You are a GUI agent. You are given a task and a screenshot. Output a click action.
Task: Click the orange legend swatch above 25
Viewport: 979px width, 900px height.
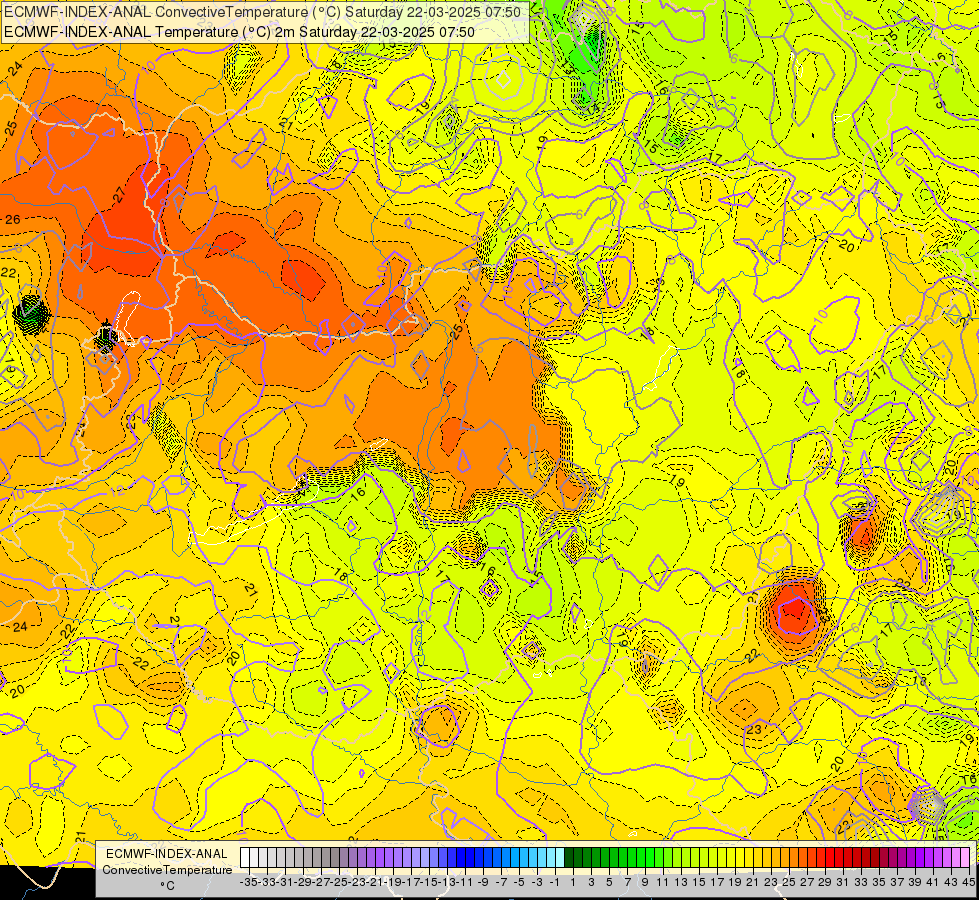coord(785,858)
